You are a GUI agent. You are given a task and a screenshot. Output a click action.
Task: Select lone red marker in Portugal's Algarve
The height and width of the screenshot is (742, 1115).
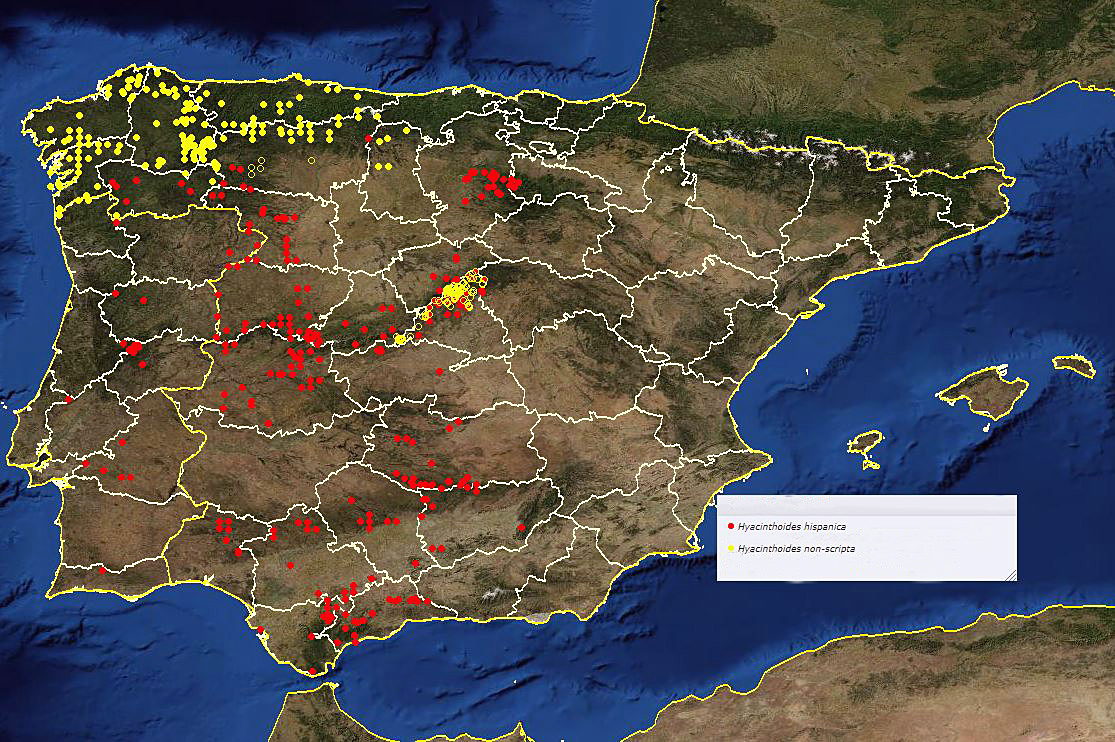[x=102, y=569]
